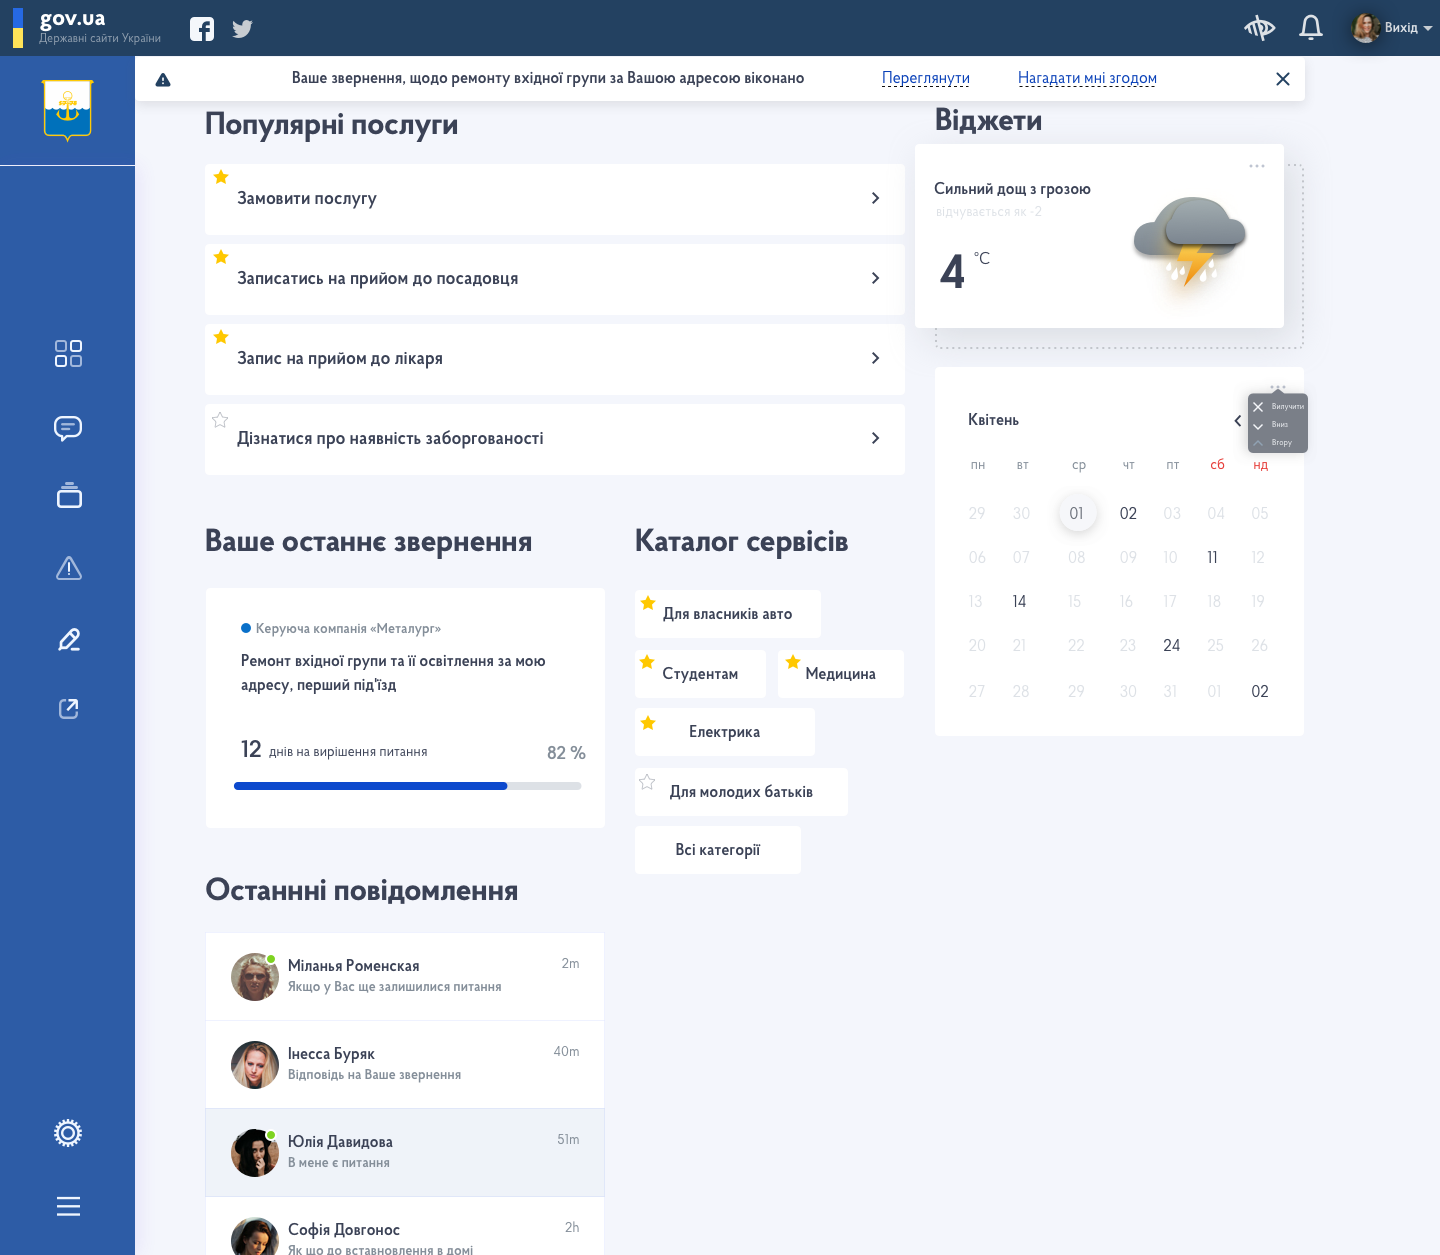Screen dimensions: 1440x1255
Task: Open the external link share sidebar icon
Action: (69, 709)
